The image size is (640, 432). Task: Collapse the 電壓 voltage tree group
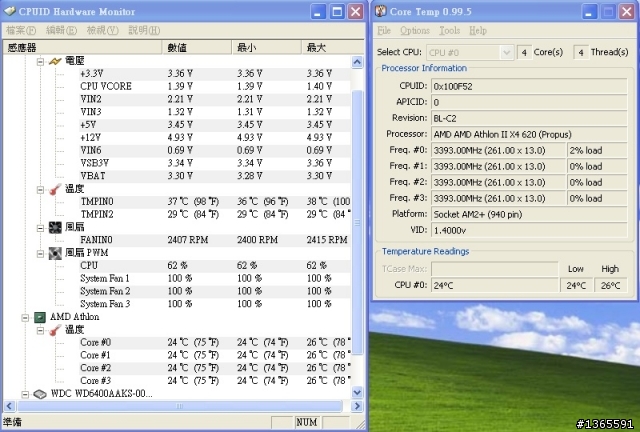click(40, 62)
